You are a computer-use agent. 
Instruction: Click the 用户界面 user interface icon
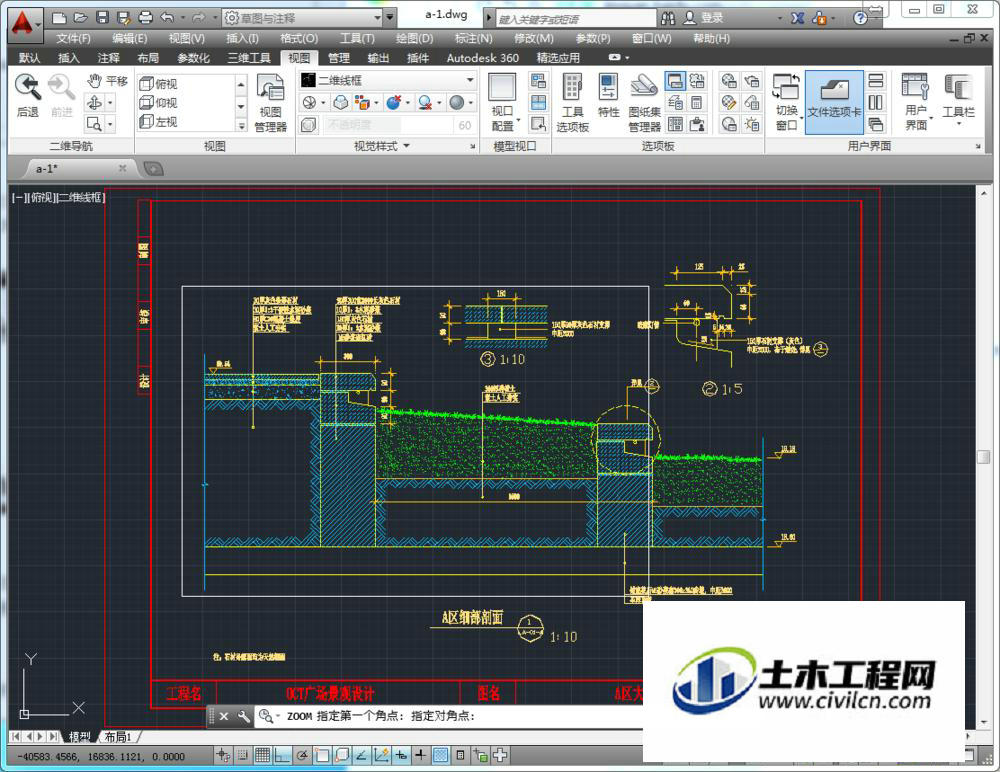916,103
